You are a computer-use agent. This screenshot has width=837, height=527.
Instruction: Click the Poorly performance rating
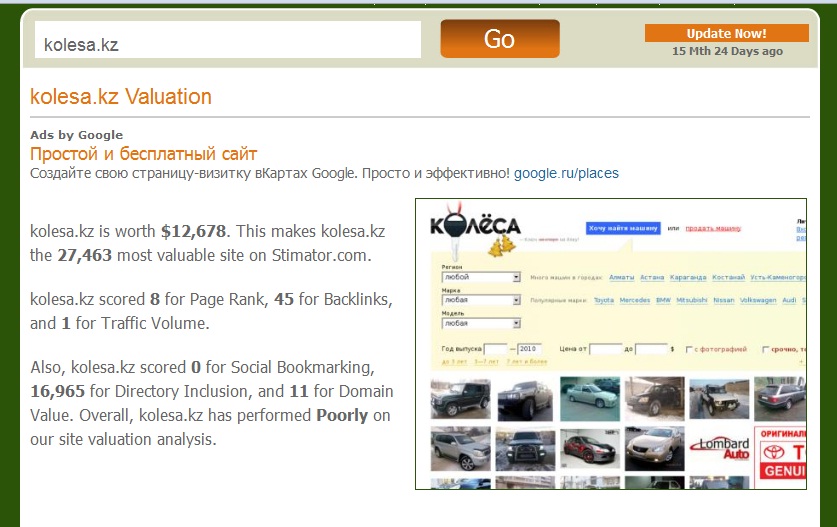click(342, 415)
